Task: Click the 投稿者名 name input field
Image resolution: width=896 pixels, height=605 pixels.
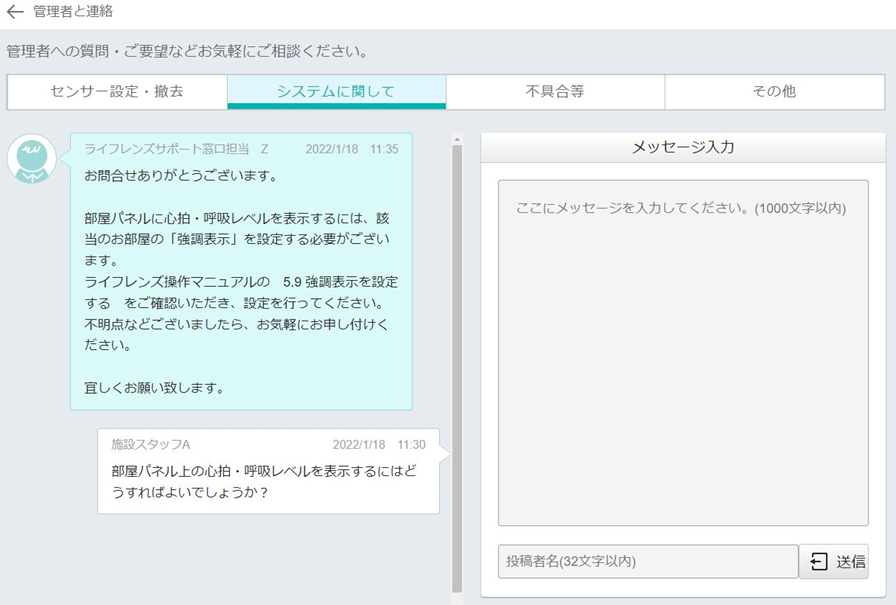Action: (x=648, y=562)
